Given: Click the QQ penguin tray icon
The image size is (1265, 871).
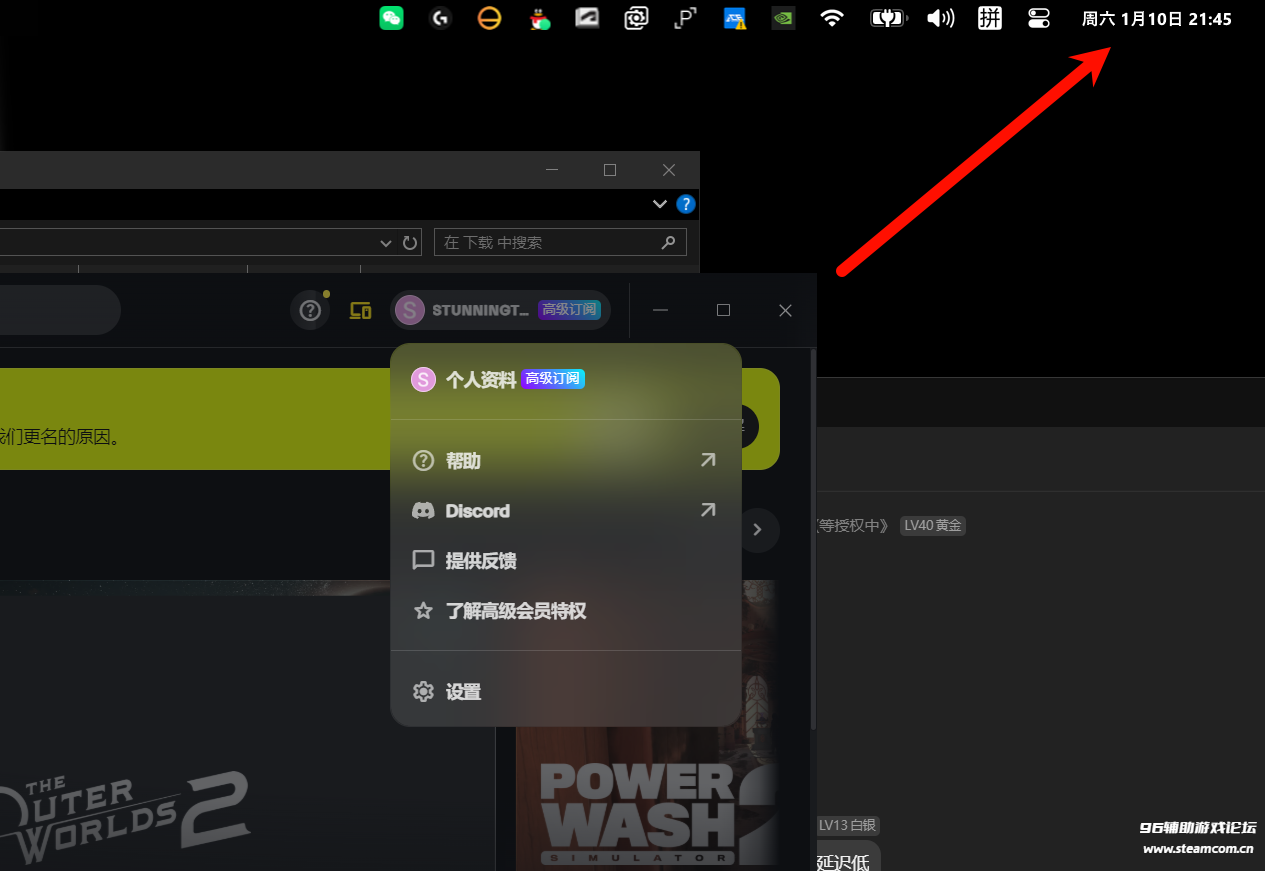Looking at the screenshot, I should pos(539,18).
